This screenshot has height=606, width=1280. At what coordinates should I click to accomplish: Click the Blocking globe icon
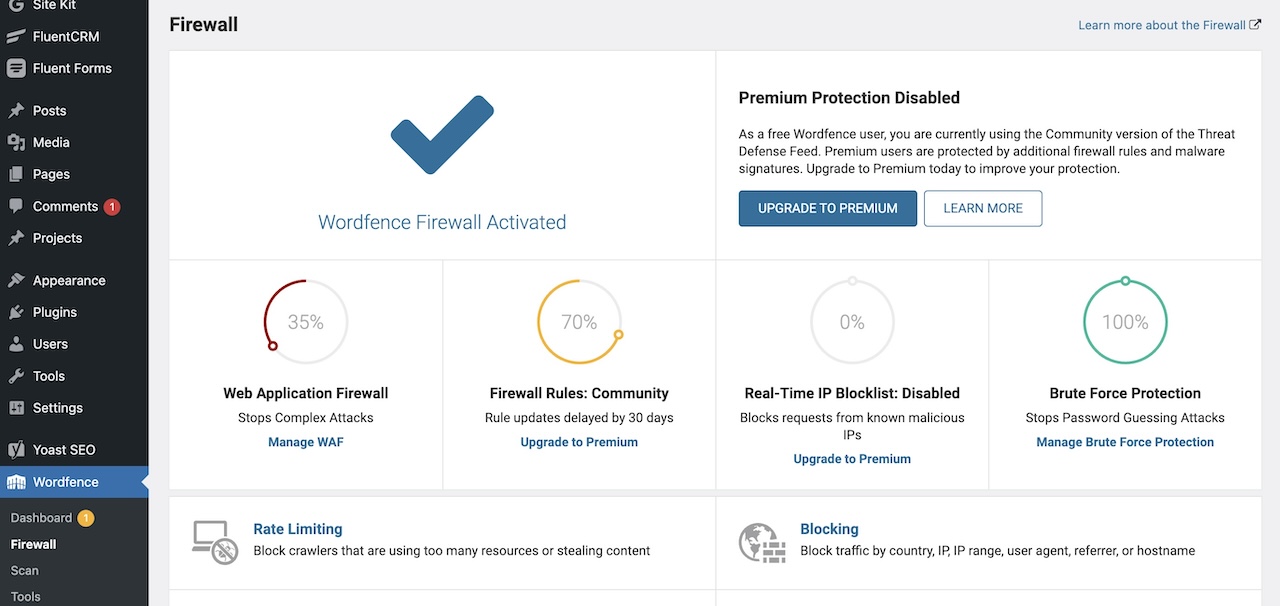[x=762, y=541]
